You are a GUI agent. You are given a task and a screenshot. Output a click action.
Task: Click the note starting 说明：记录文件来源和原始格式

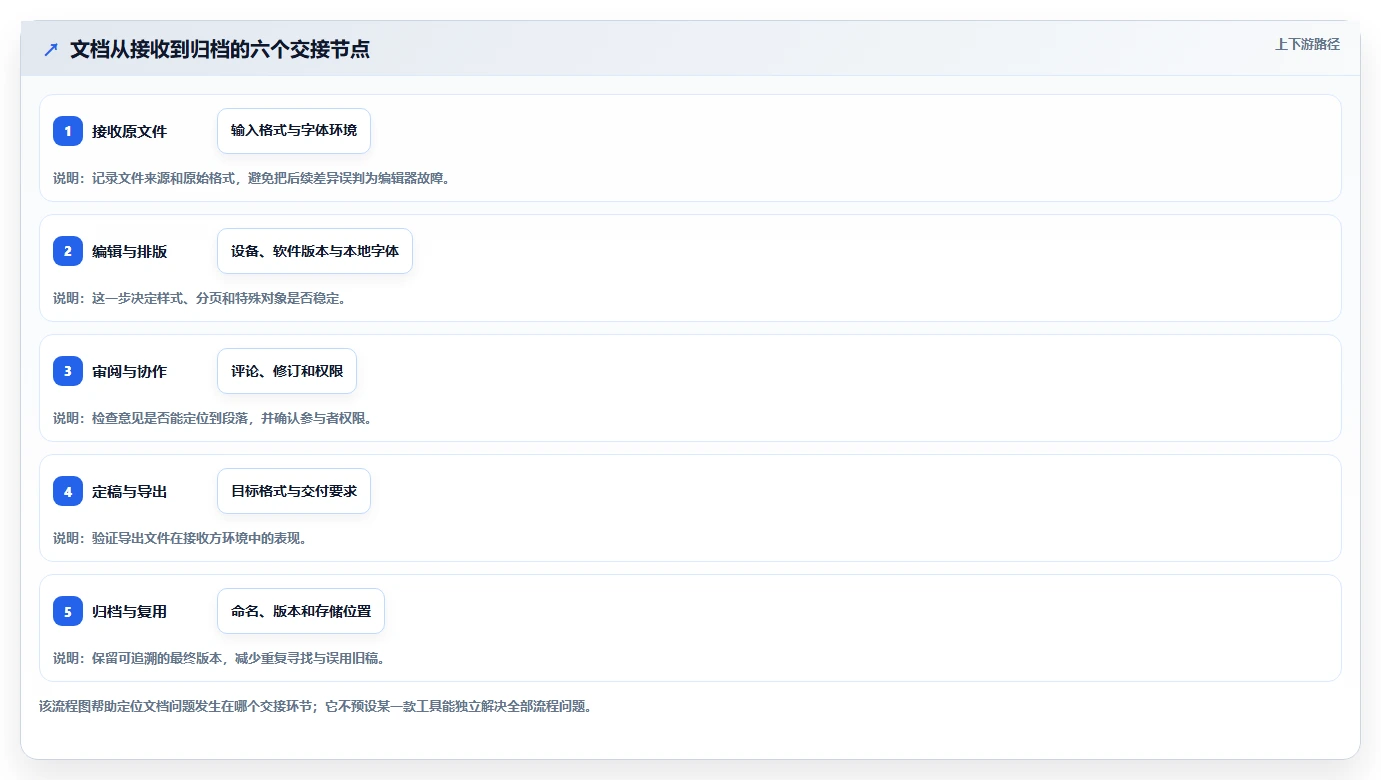(251, 178)
